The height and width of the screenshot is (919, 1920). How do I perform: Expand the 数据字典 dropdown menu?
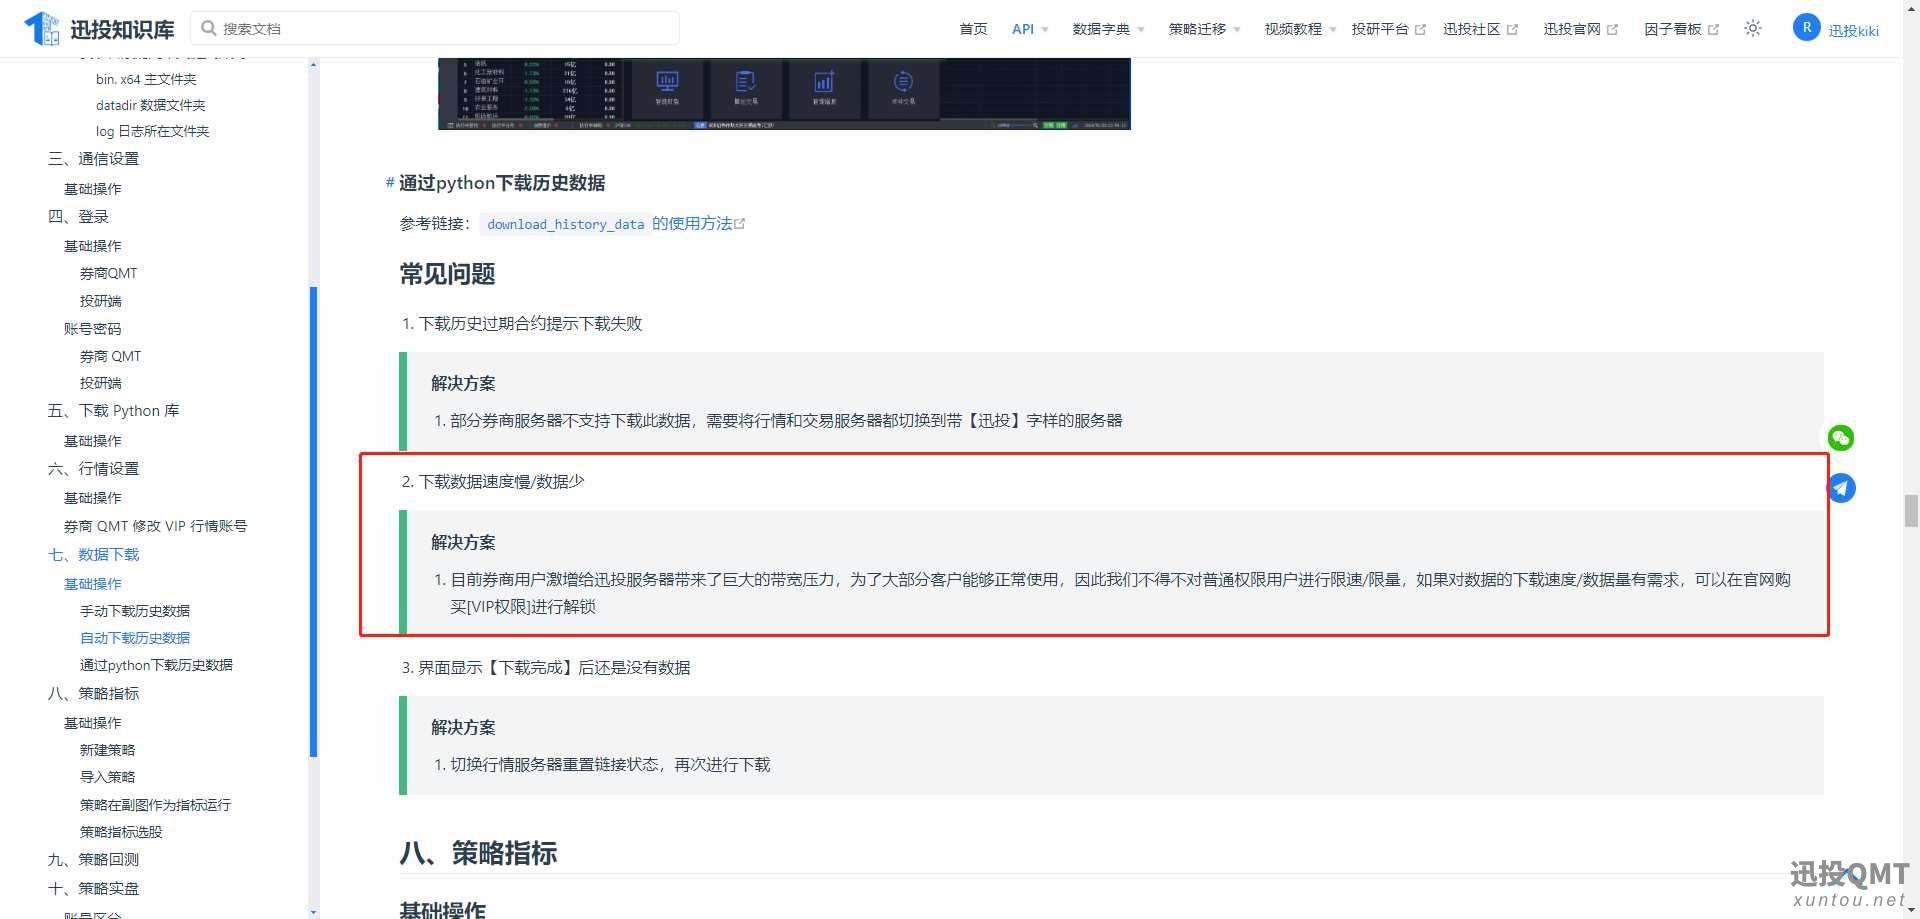(1108, 29)
